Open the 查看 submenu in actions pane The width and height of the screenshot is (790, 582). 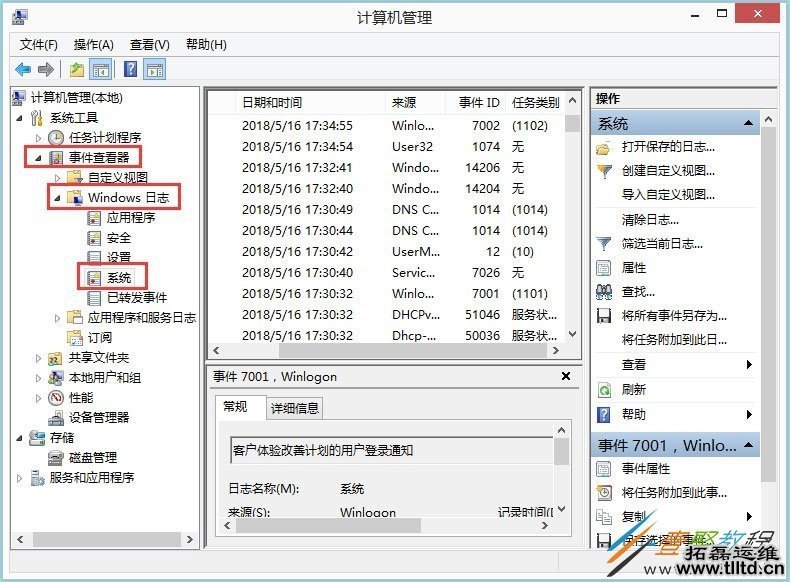click(675, 364)
